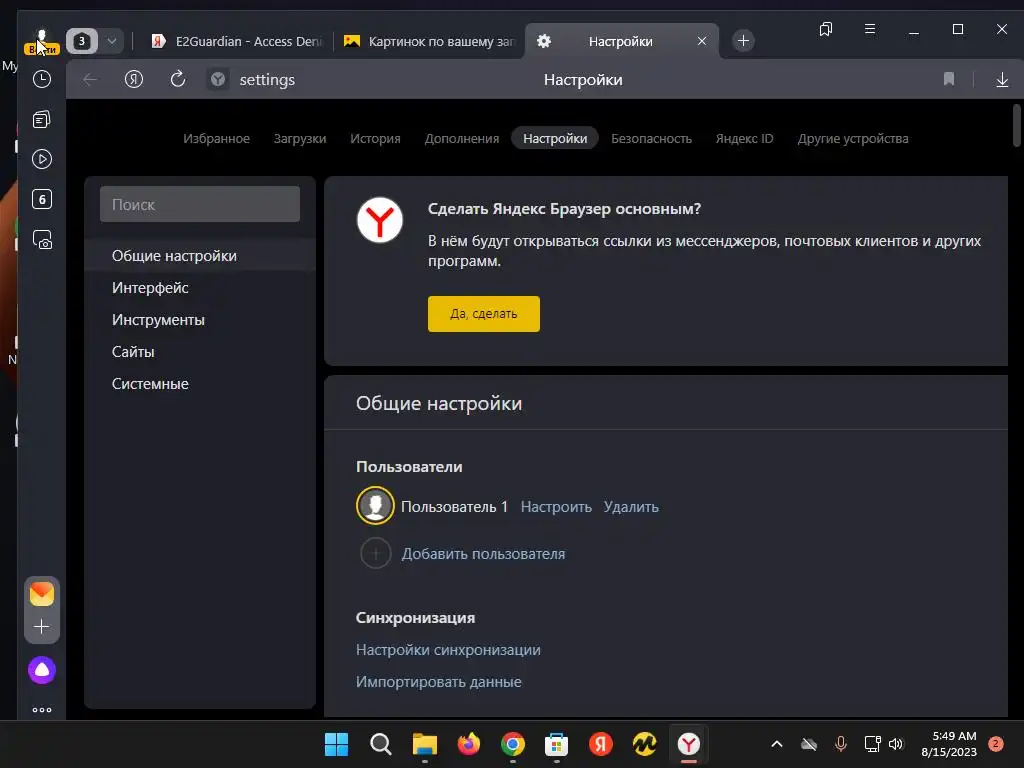Launch Alice voice assistant purple icon
1024x768 pixels.
tap(42, 670)
